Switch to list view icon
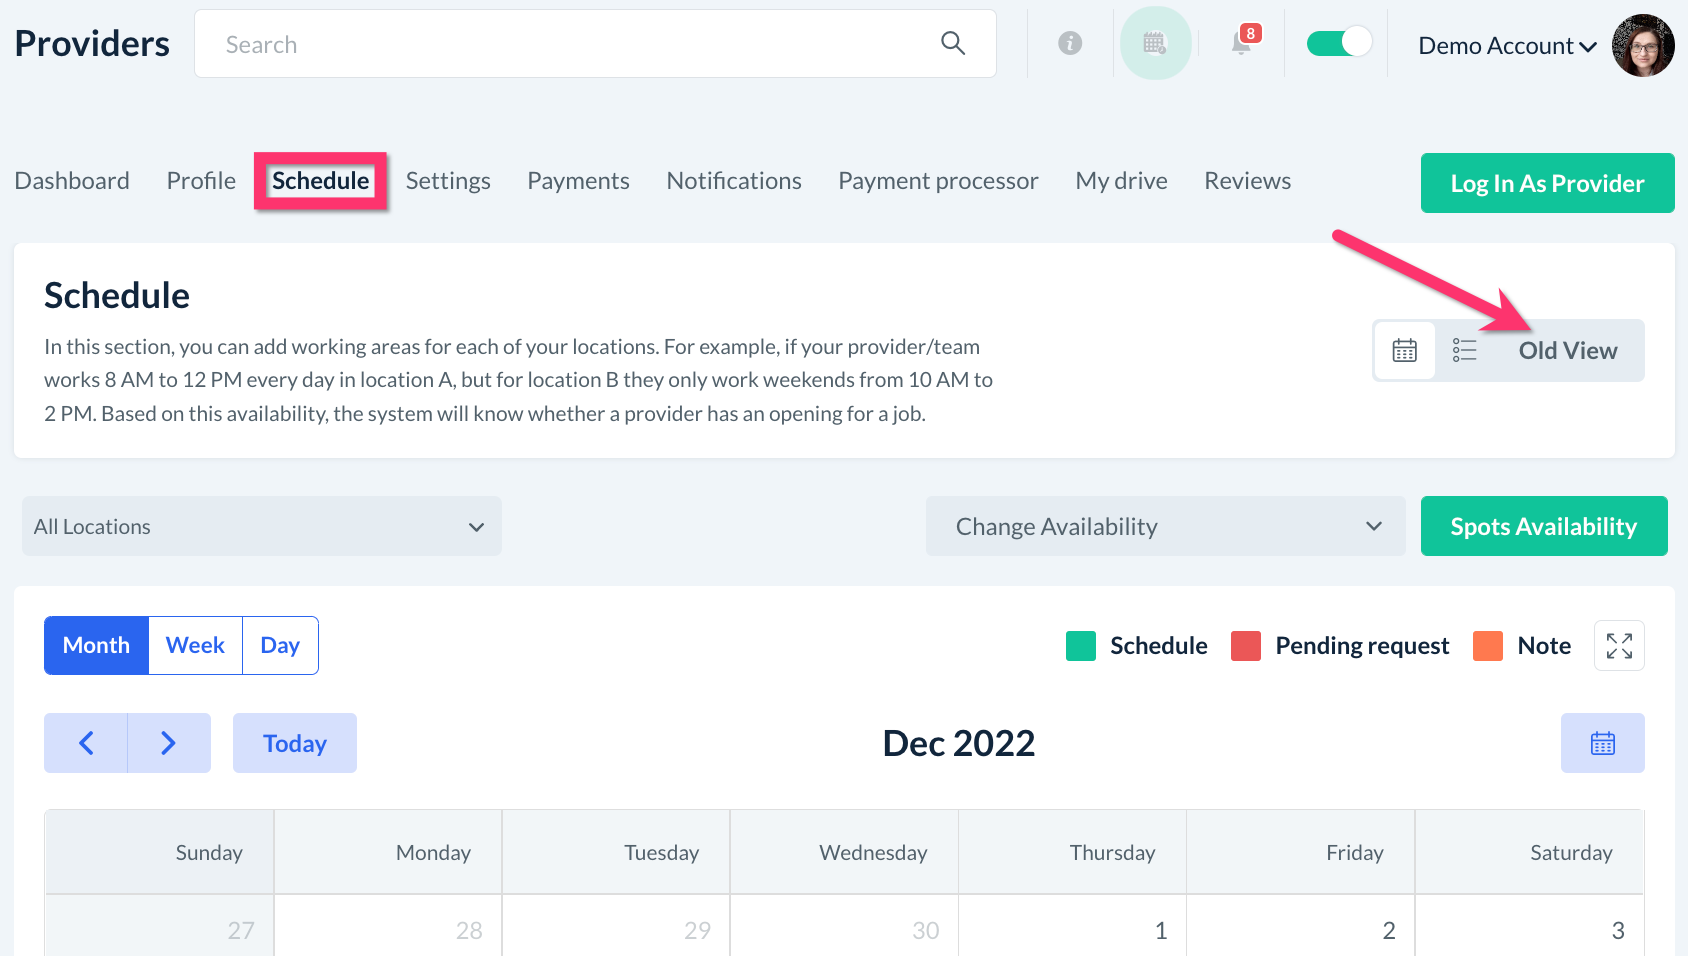1688x956 pixels. [1464, 350]
